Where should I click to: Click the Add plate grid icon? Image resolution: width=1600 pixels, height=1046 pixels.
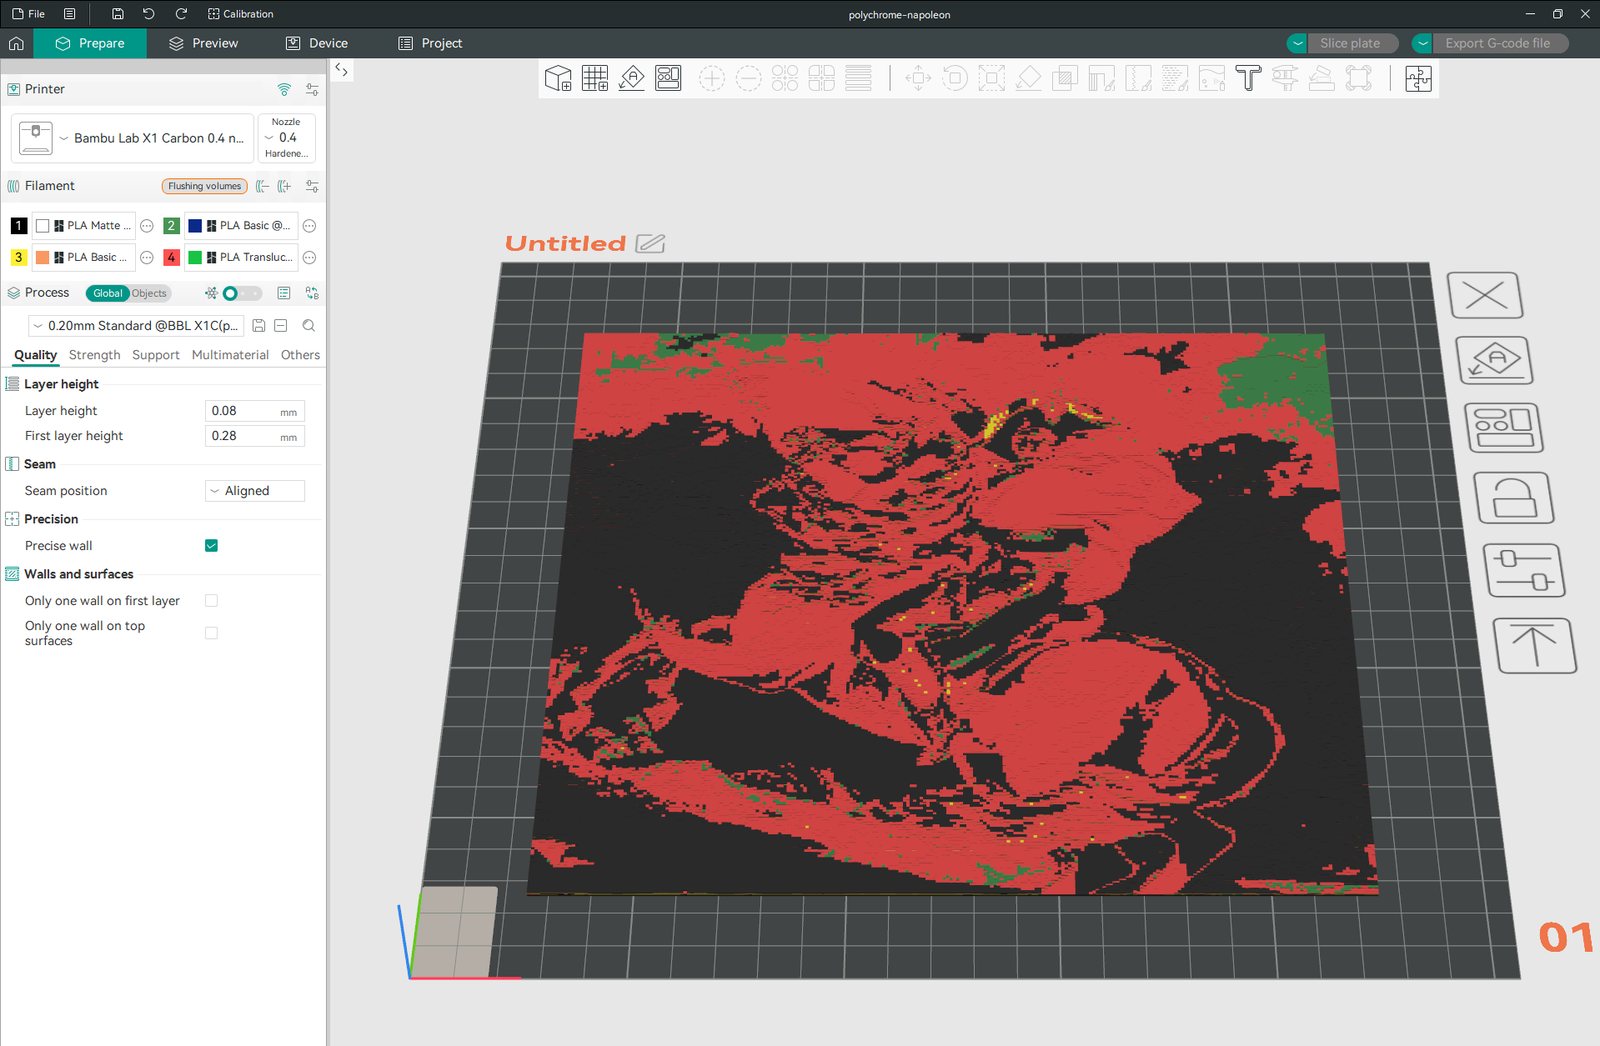tap(595, 78)
